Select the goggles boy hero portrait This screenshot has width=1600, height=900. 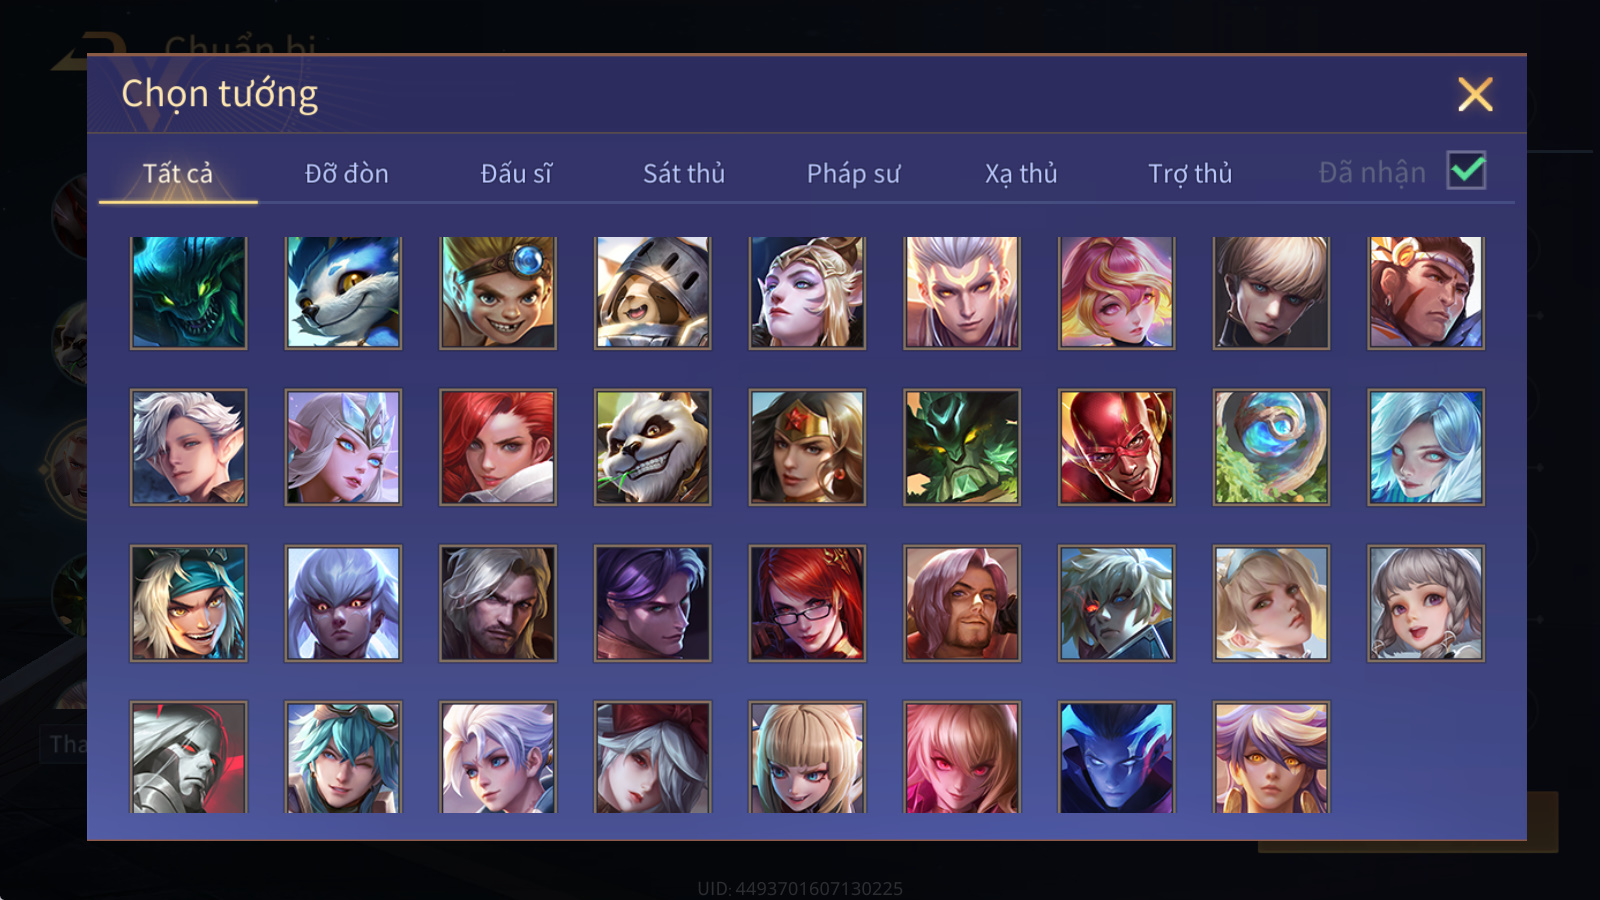(498, 292)
